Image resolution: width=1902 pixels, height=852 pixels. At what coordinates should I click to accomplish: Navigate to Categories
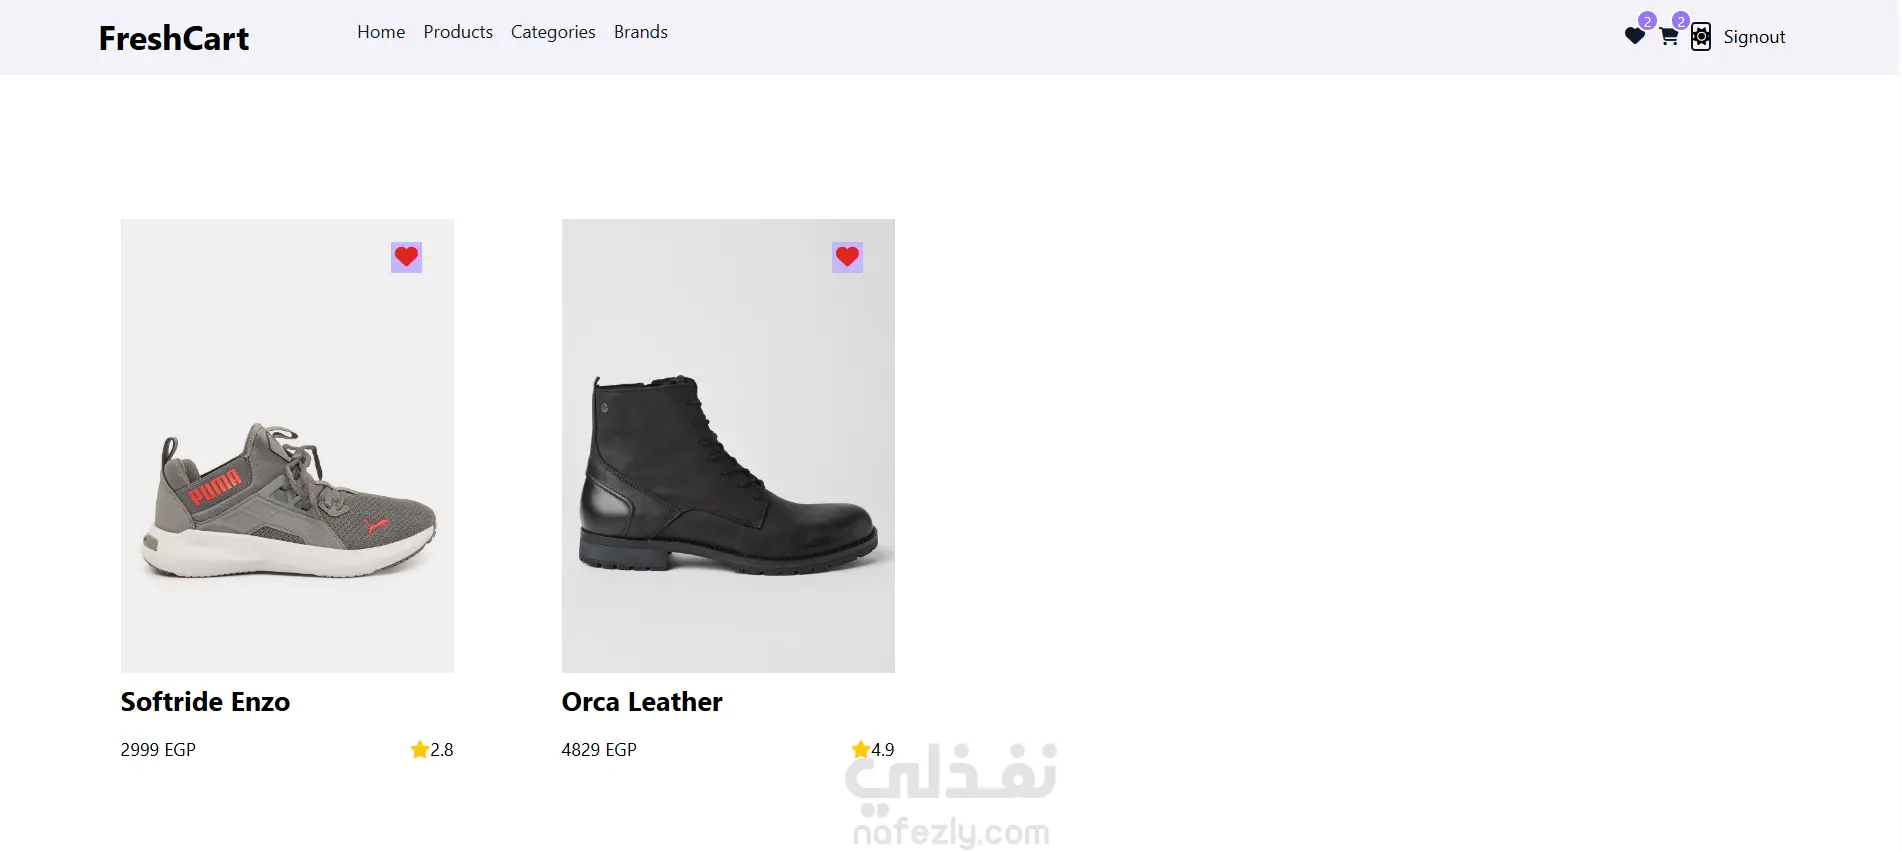tap(553, 32)
